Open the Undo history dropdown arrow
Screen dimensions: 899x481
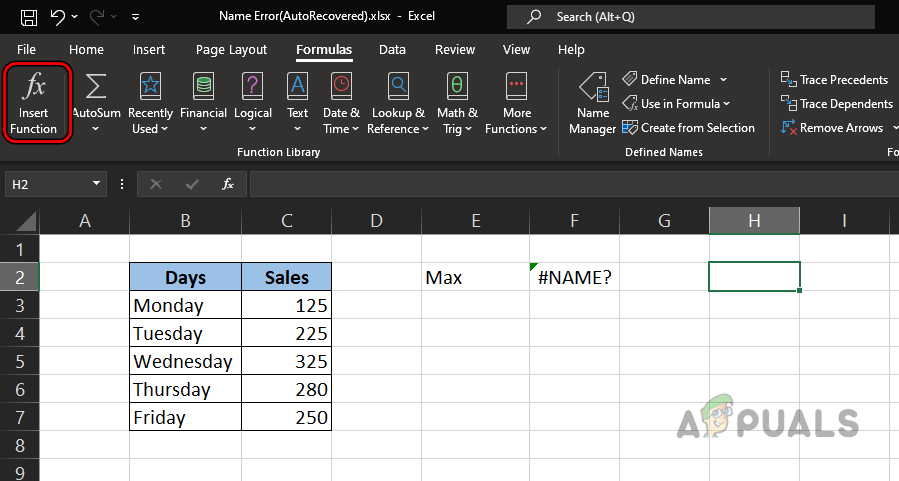click(75, 17)
